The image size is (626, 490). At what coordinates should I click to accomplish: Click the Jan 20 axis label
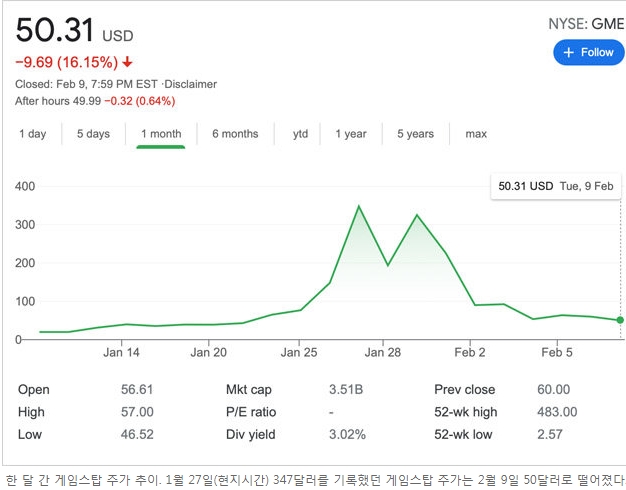tap(208, 352)
